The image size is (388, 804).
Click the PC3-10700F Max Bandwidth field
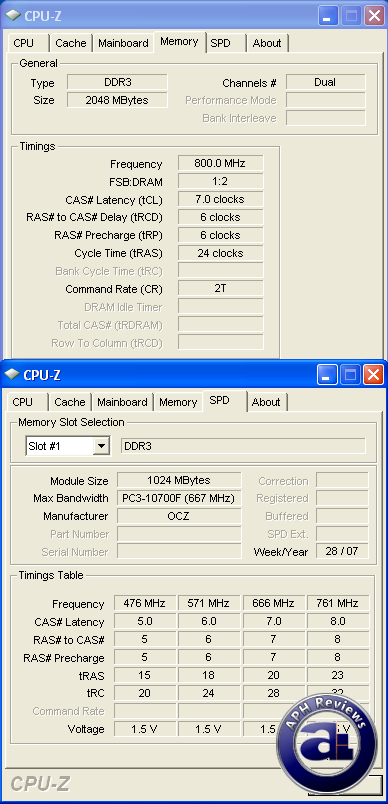coord(179,498)
